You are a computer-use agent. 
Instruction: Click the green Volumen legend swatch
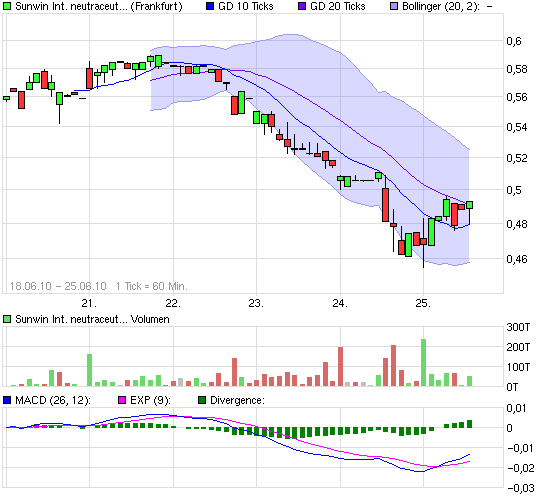tap(7, 319)
